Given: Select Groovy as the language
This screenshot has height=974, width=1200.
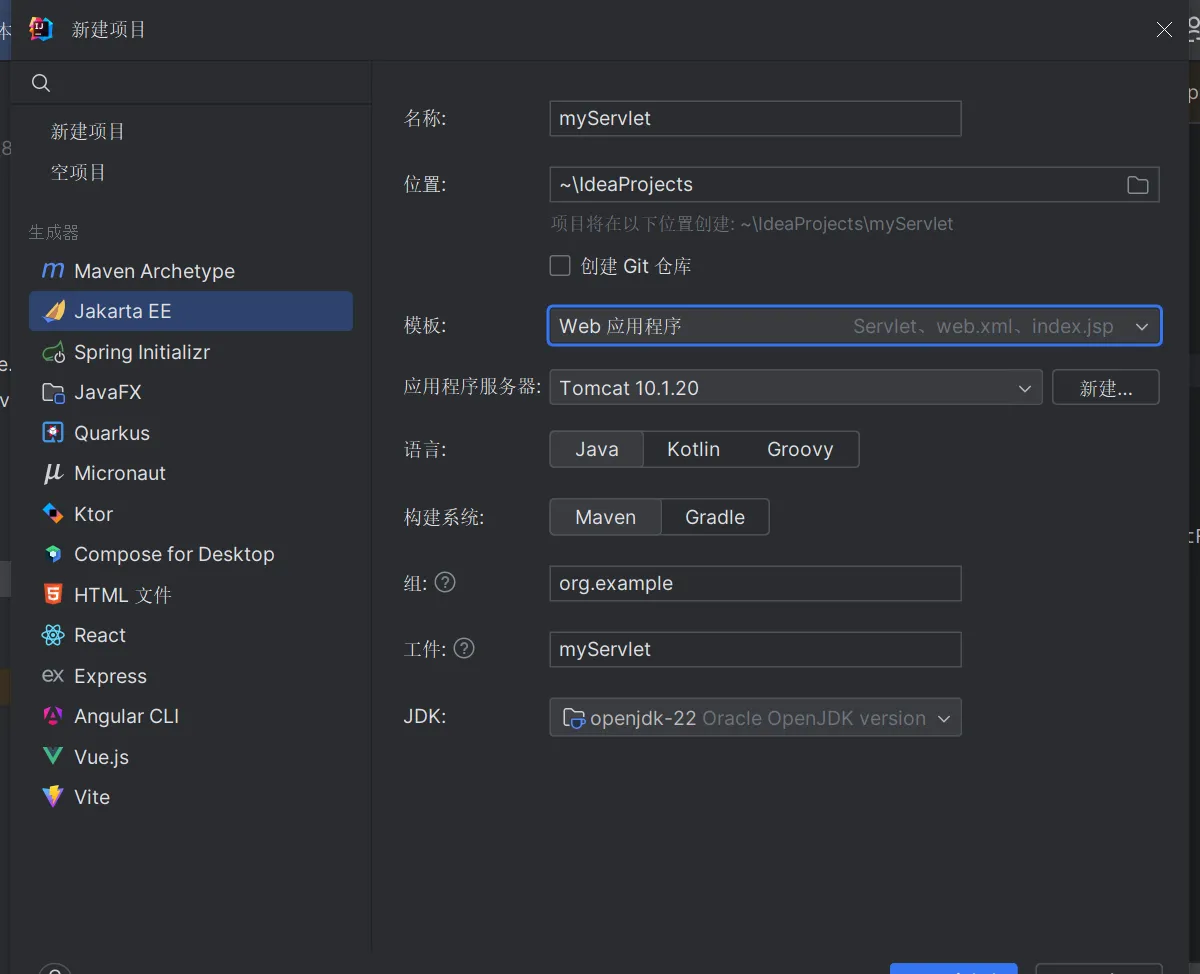Looking at the screenshot, I should pos(800,449).
